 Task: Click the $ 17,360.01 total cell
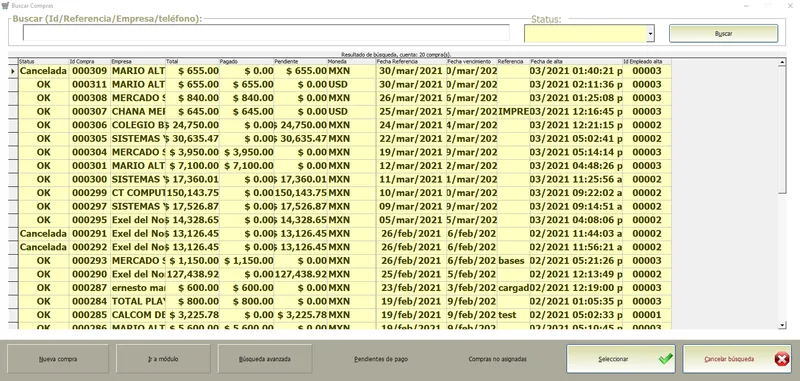pyautogui.click(x=192, y=179)
